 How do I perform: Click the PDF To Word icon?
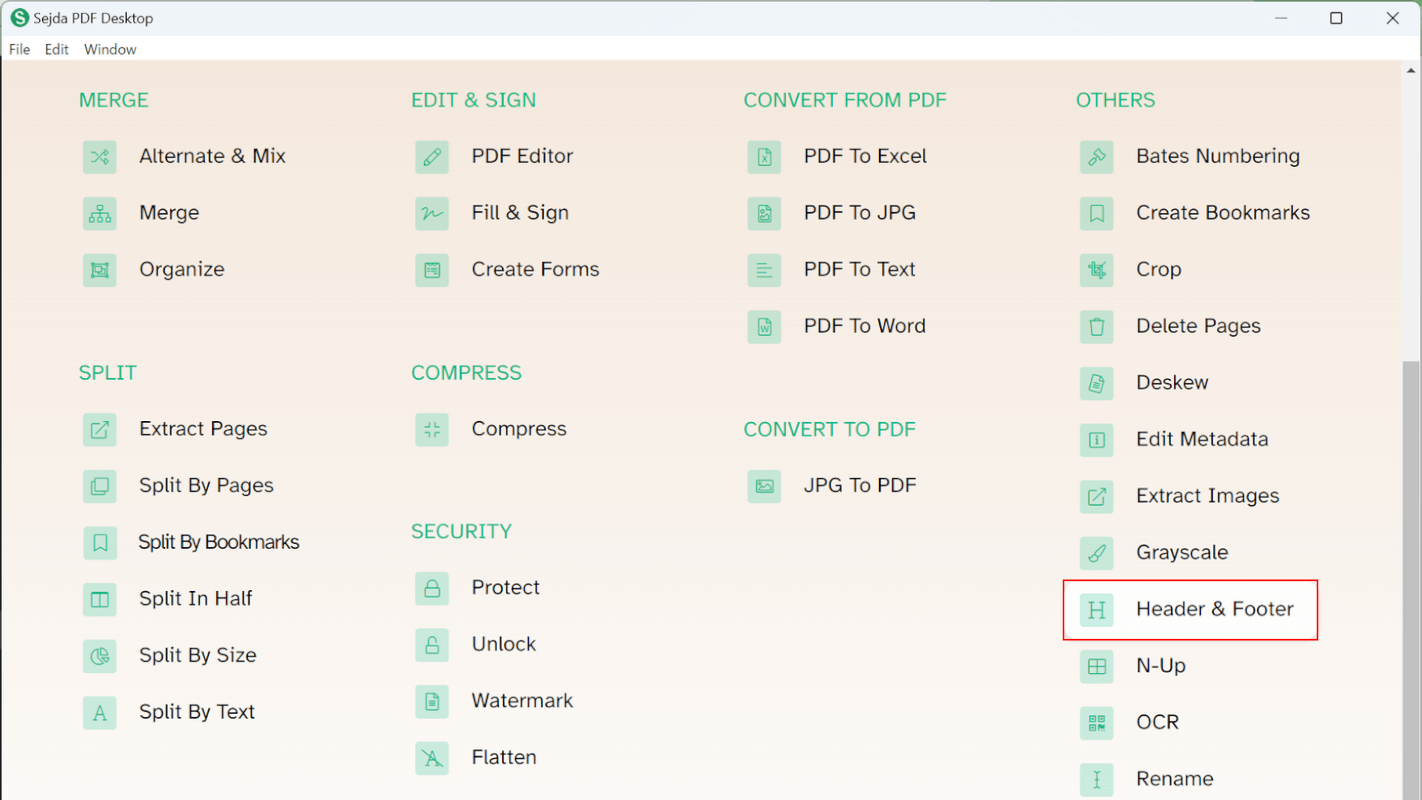point(764,326)
